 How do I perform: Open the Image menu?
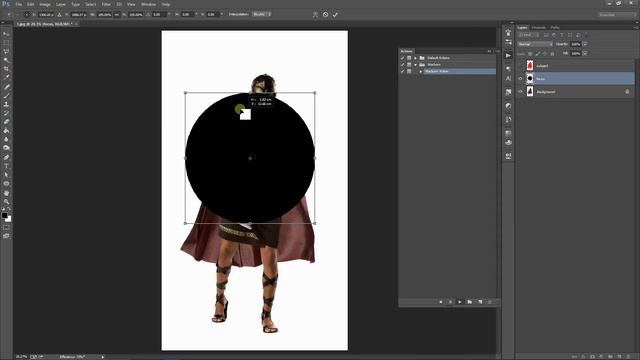coord(45,4)
